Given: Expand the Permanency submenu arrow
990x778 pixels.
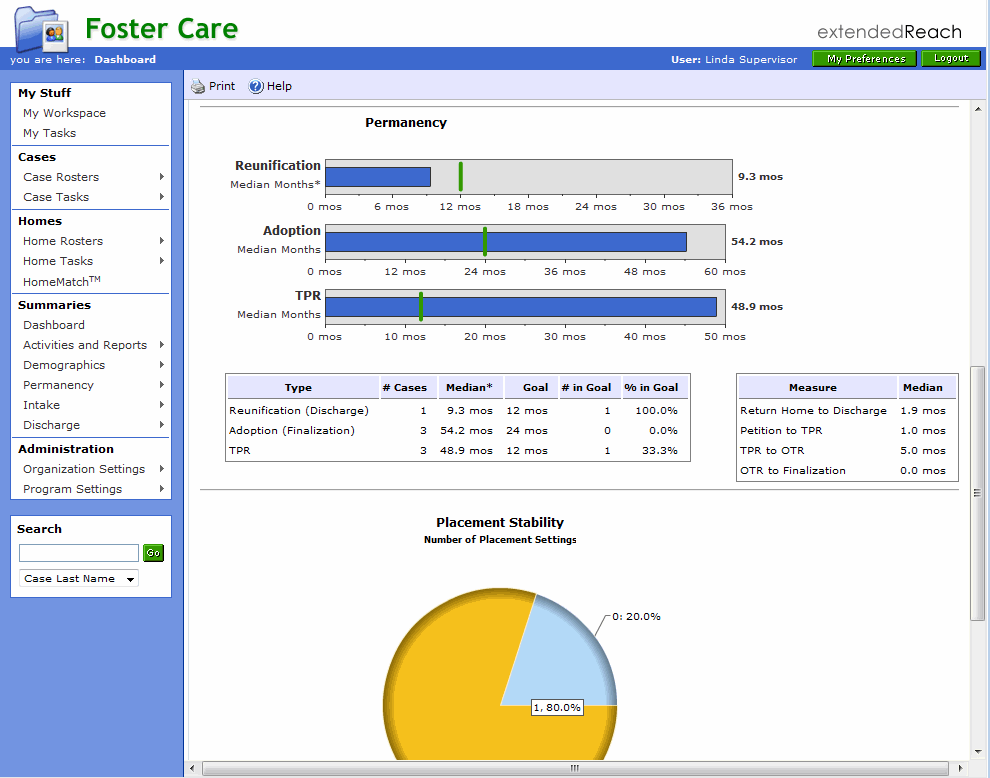Looking at the screenshot, I should (x=162, y=385).
